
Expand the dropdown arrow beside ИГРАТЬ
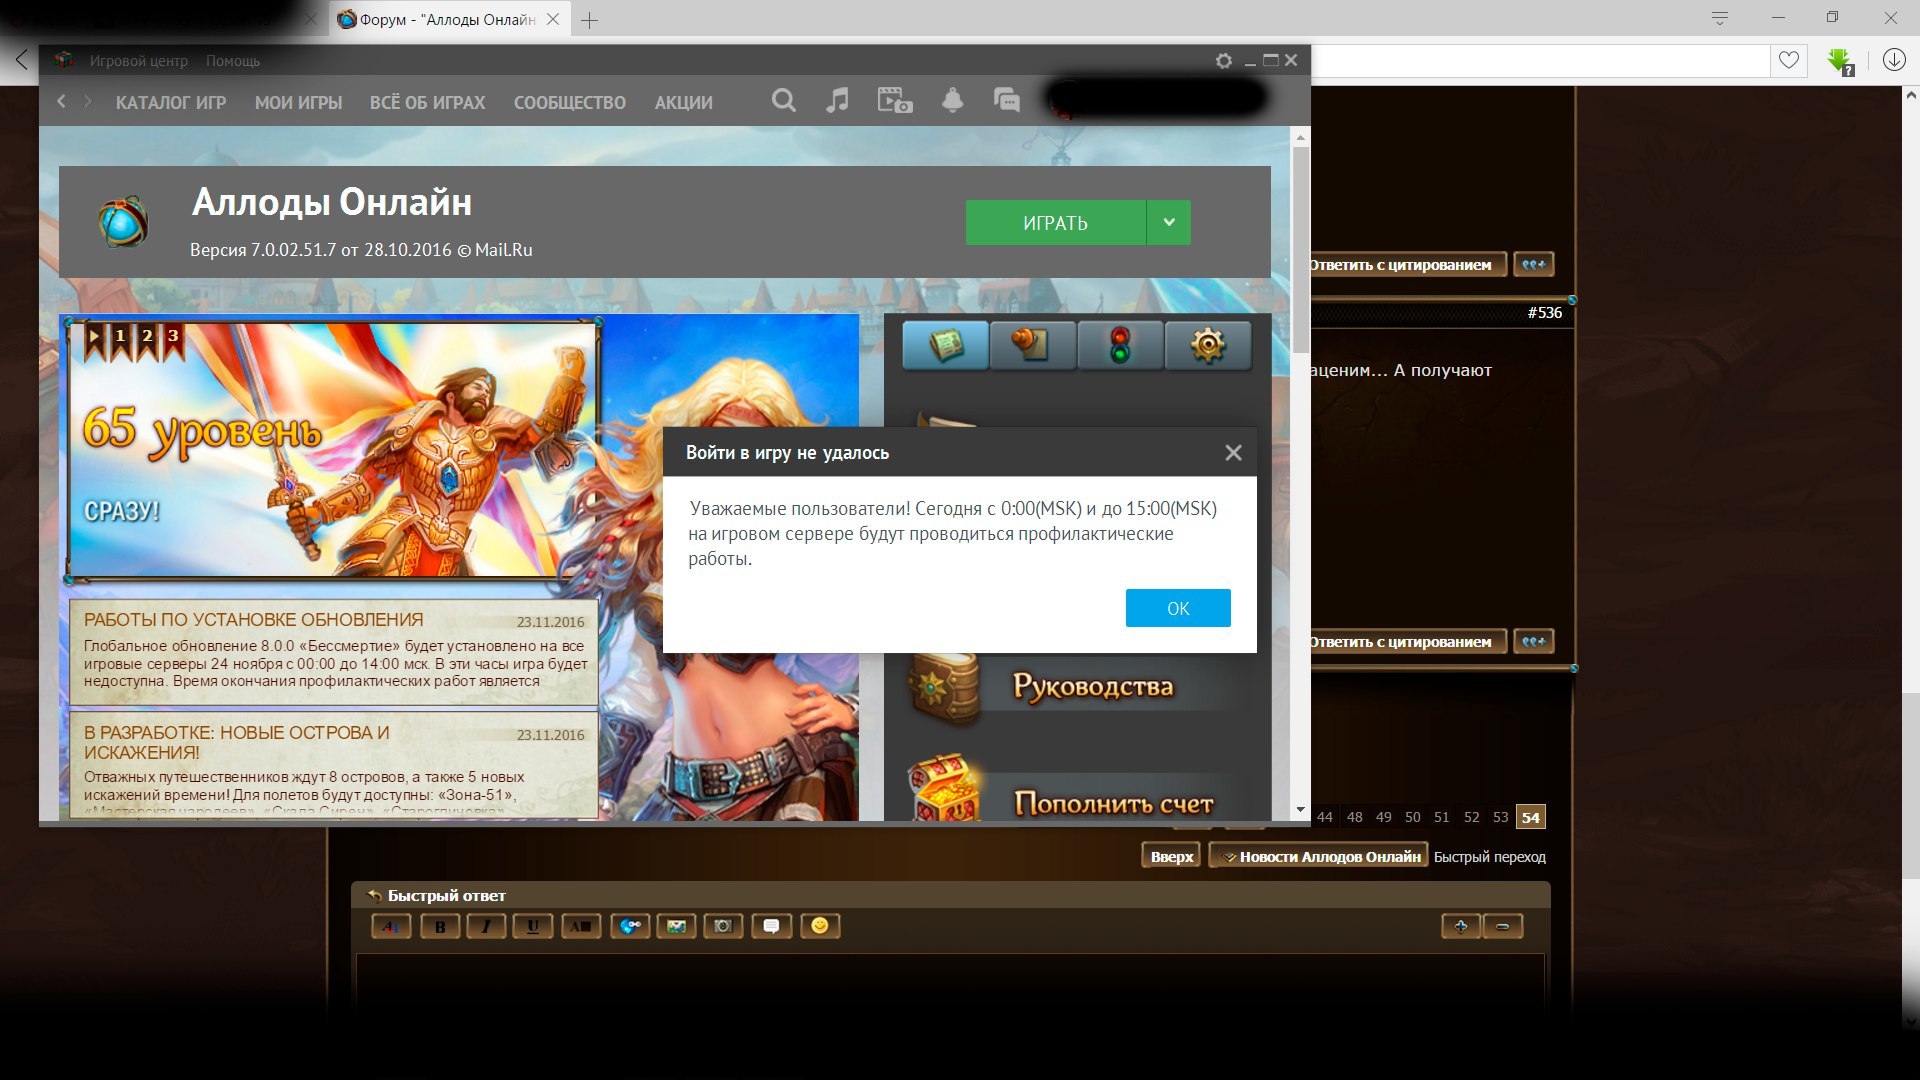click(1168, 222)
